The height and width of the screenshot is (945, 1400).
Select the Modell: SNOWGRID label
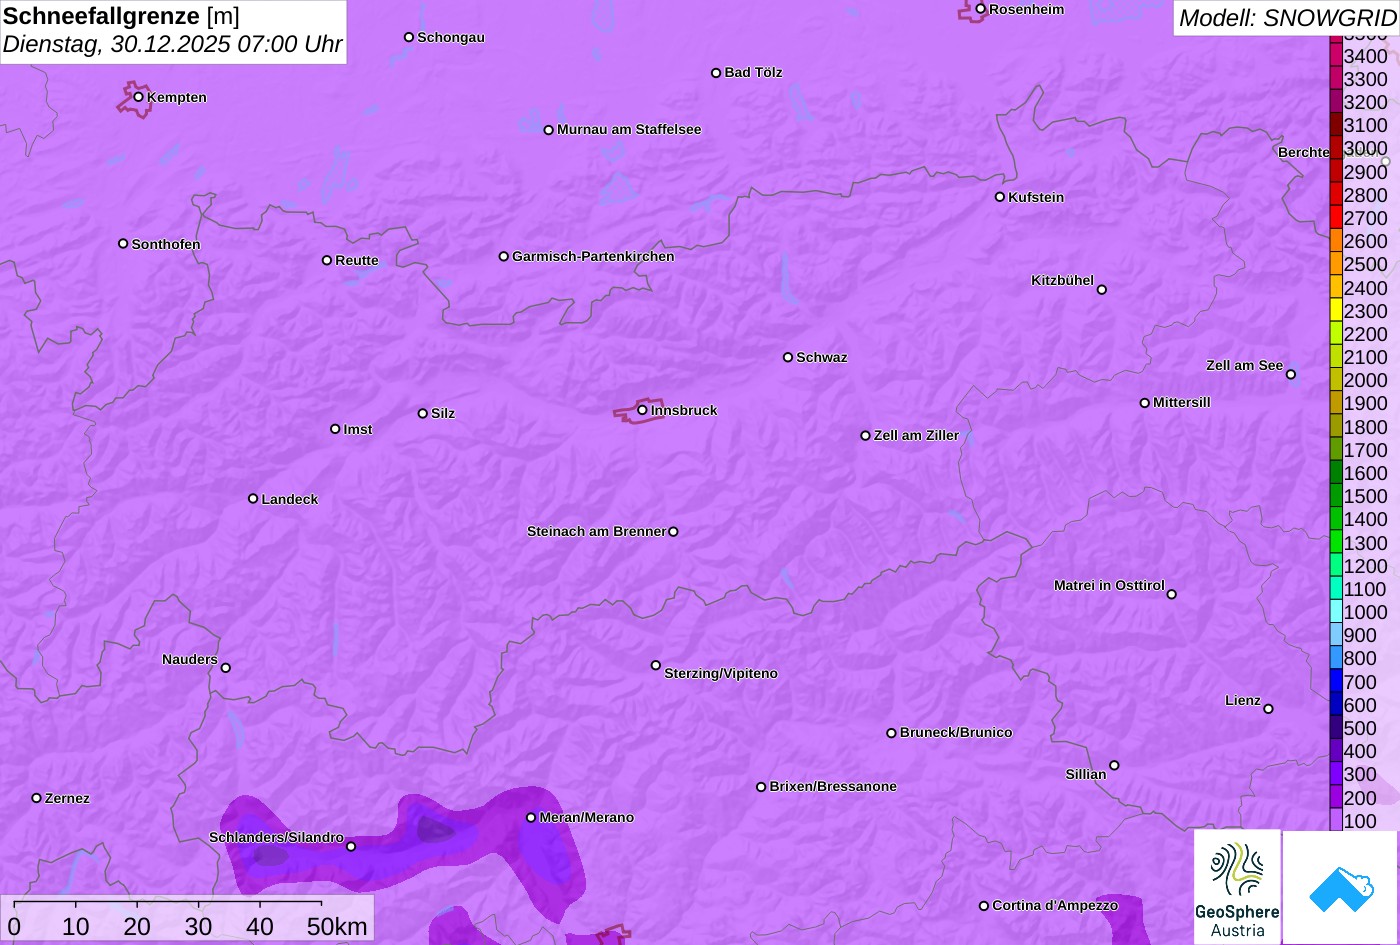coord(1286,17)
